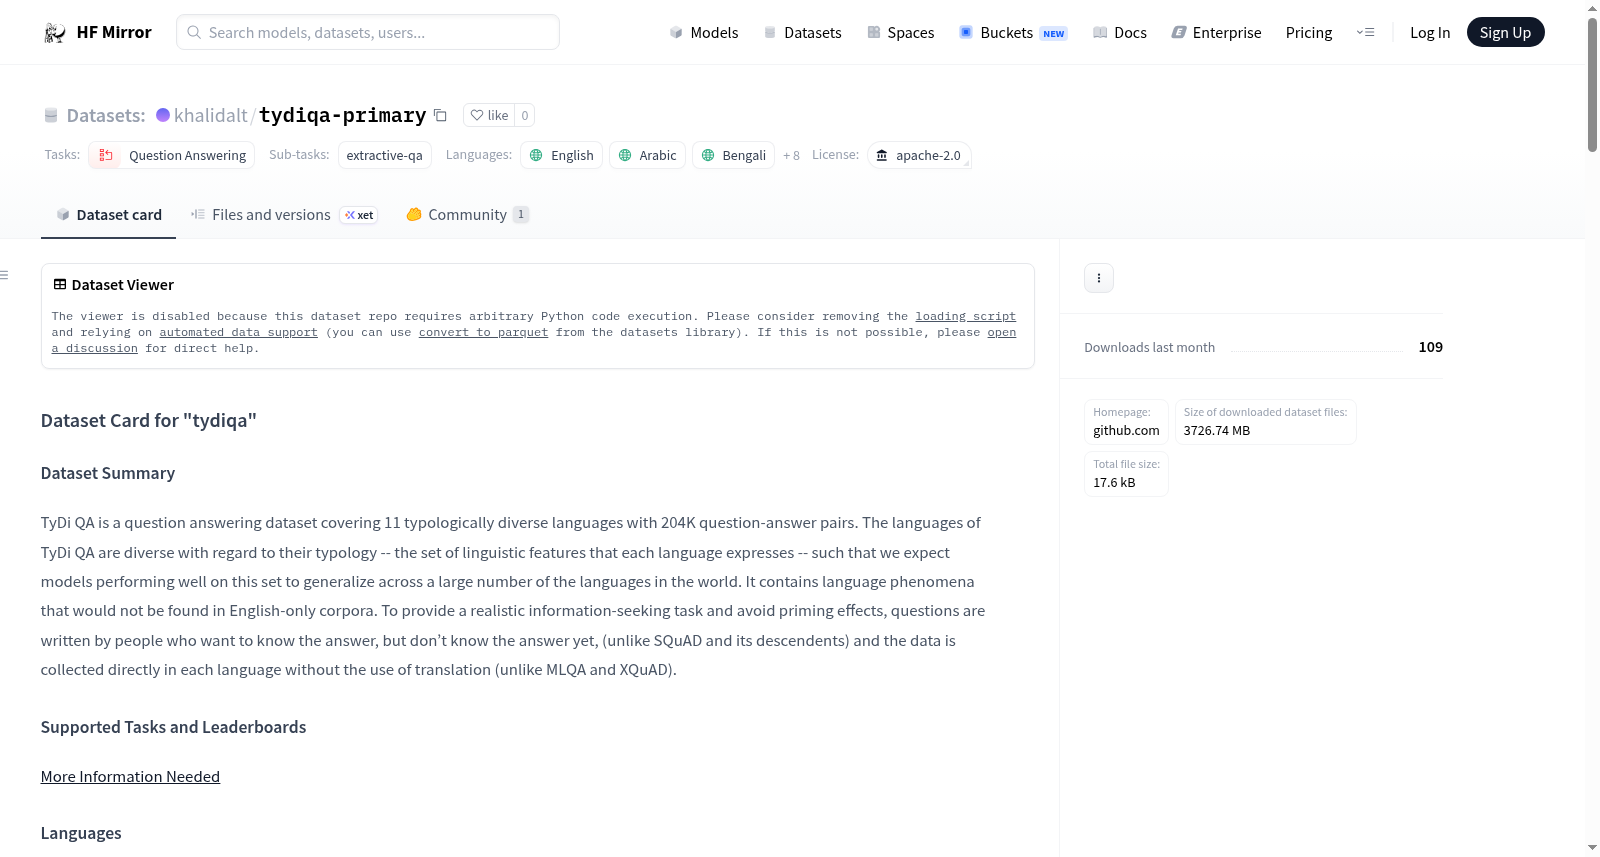Viewport: 1600px width, 857px height.
Task: Filter by Question Answering task tag
Action: [x=172, y=155]
